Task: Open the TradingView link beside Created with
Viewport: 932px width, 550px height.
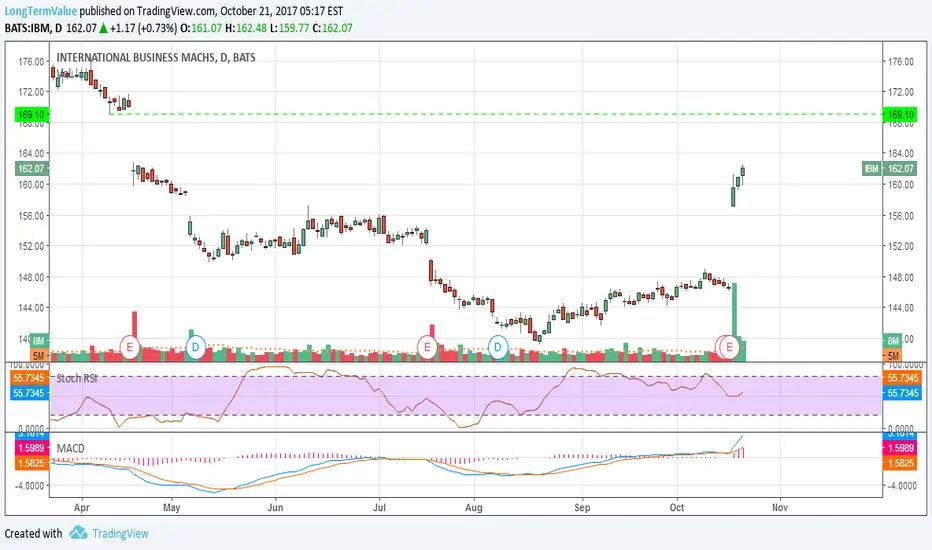Action: 120,533
